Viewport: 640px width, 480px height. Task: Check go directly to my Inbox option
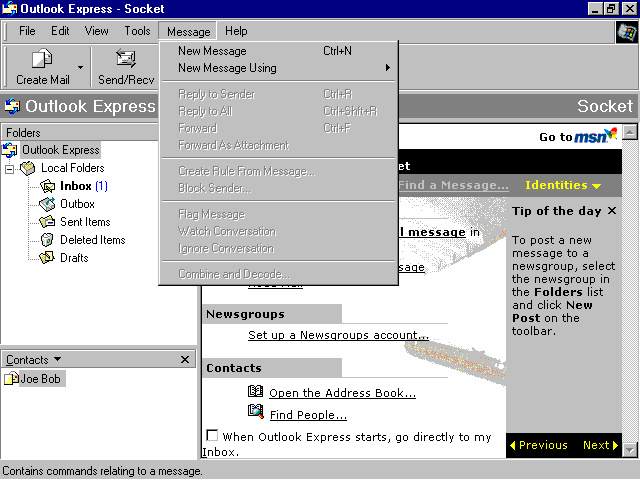click(212, 435)
